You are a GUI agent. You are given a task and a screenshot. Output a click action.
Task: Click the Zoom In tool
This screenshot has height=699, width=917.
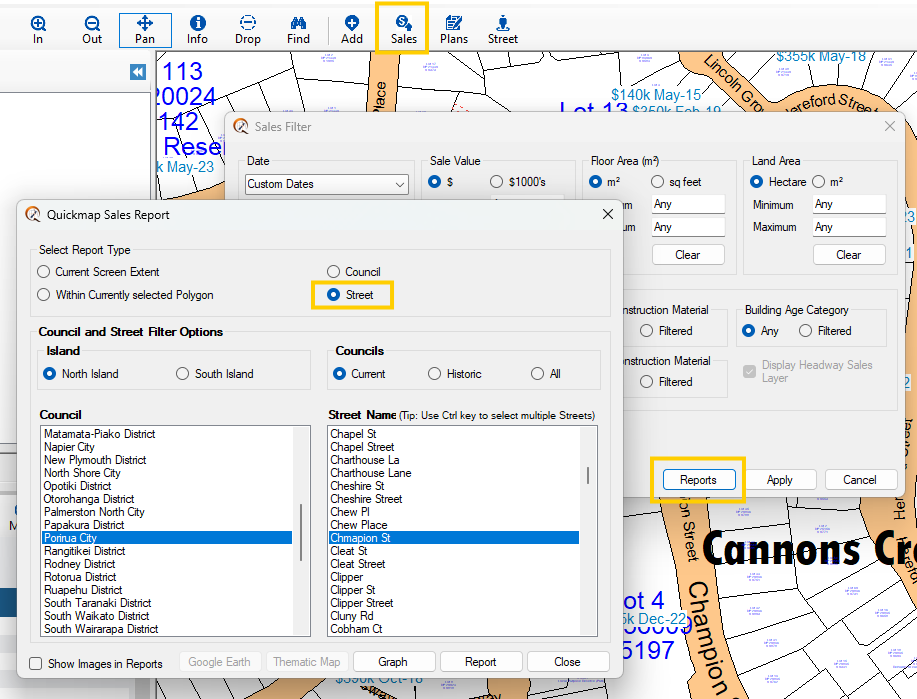click(x=38, y=29)
